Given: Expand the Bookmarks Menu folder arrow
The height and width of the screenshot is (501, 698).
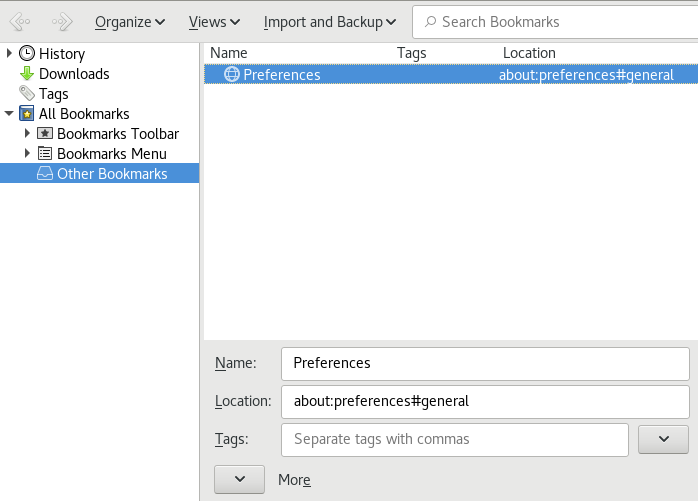Looking at the screenshot, I should tap(28, 154).
